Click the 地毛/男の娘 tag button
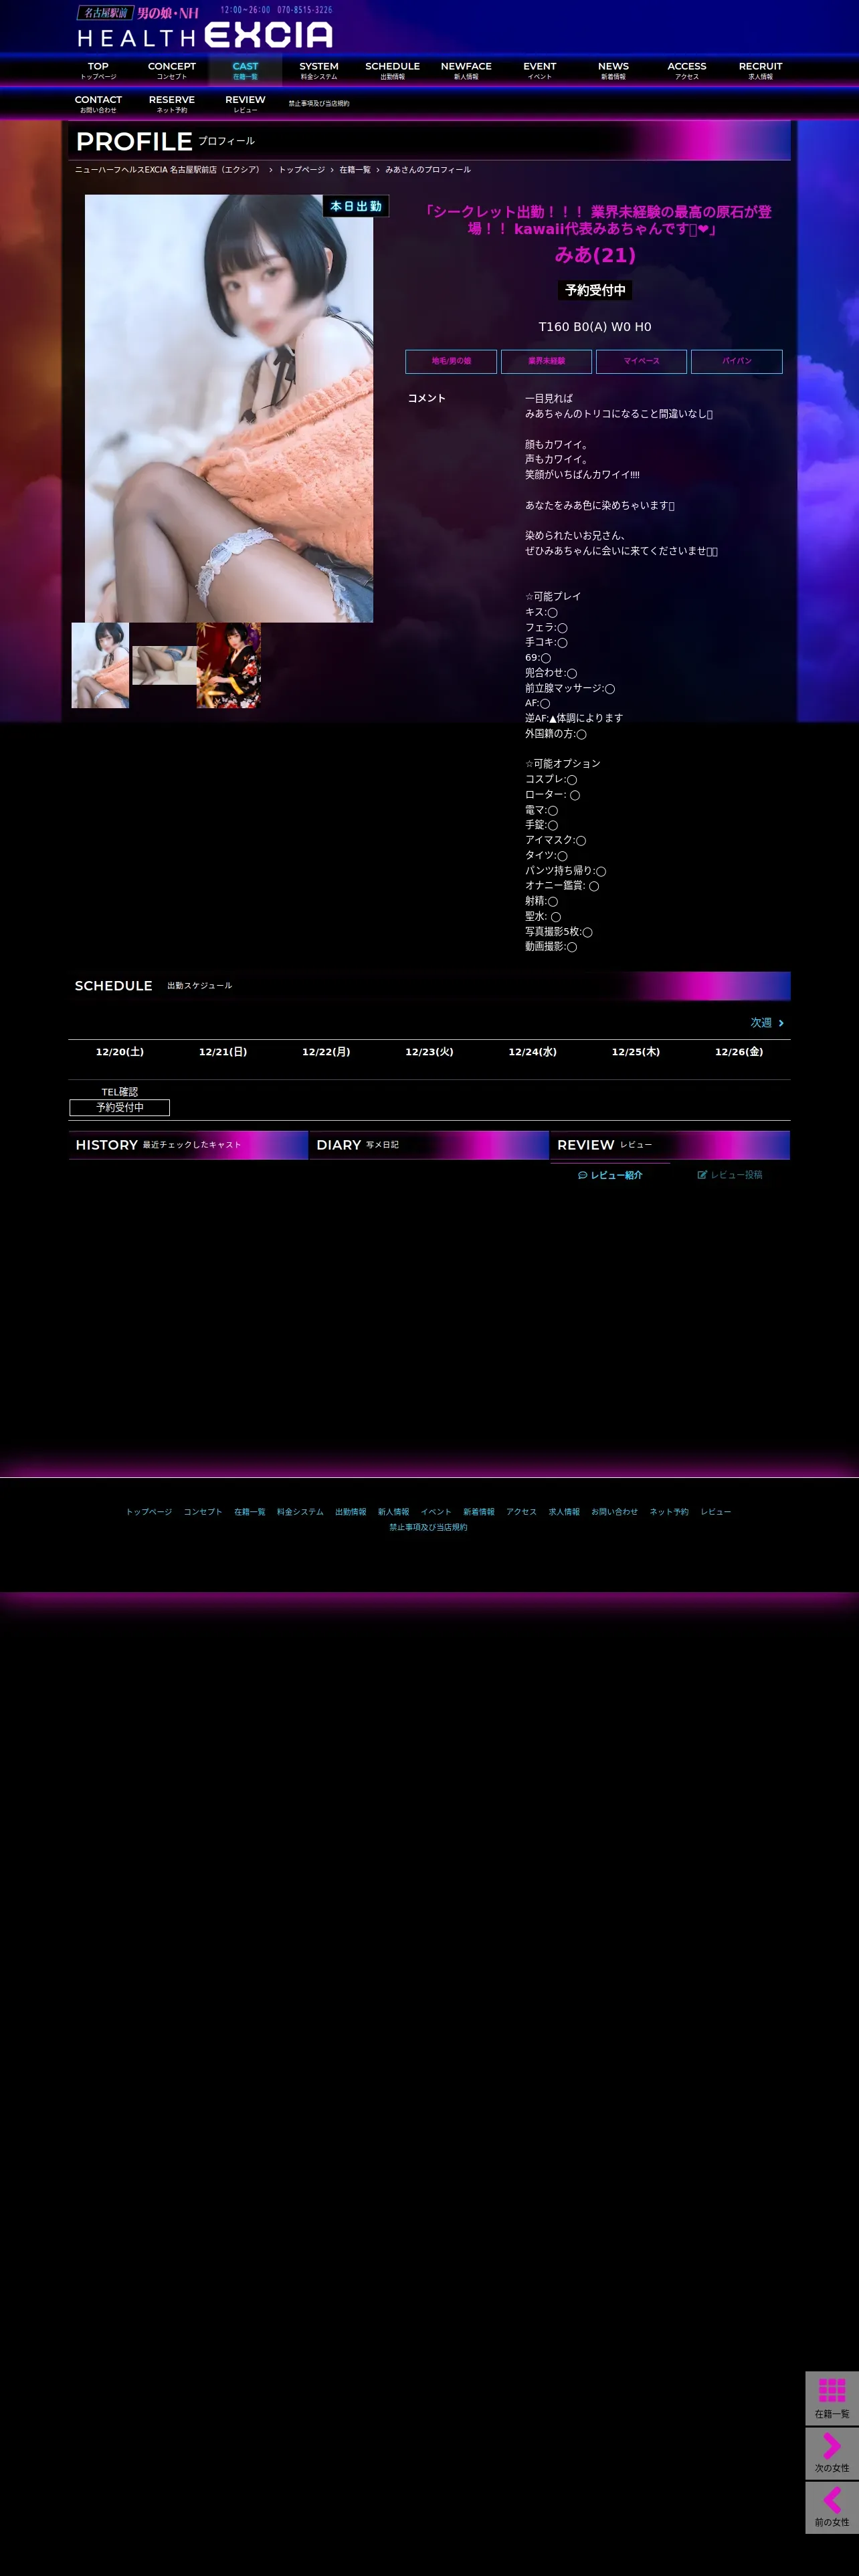This screenshot has width=859, height=2576. point(451,361)
